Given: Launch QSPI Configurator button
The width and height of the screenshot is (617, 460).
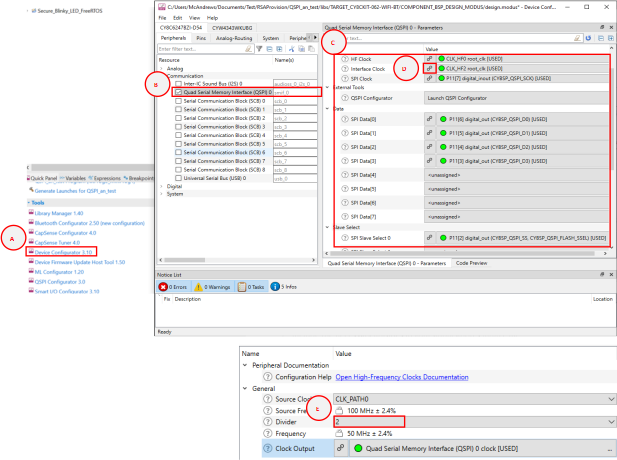Looking at the screenshot, I should tap(516, 98).
